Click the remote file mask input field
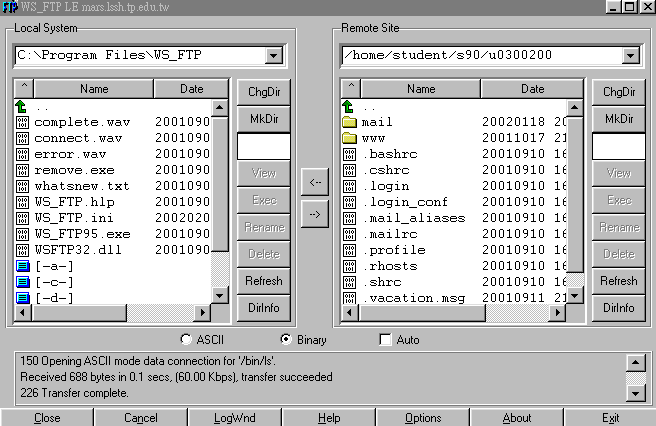Image resolution: width=656 pixels, height=426 pixels. click(x=618, y=146)
